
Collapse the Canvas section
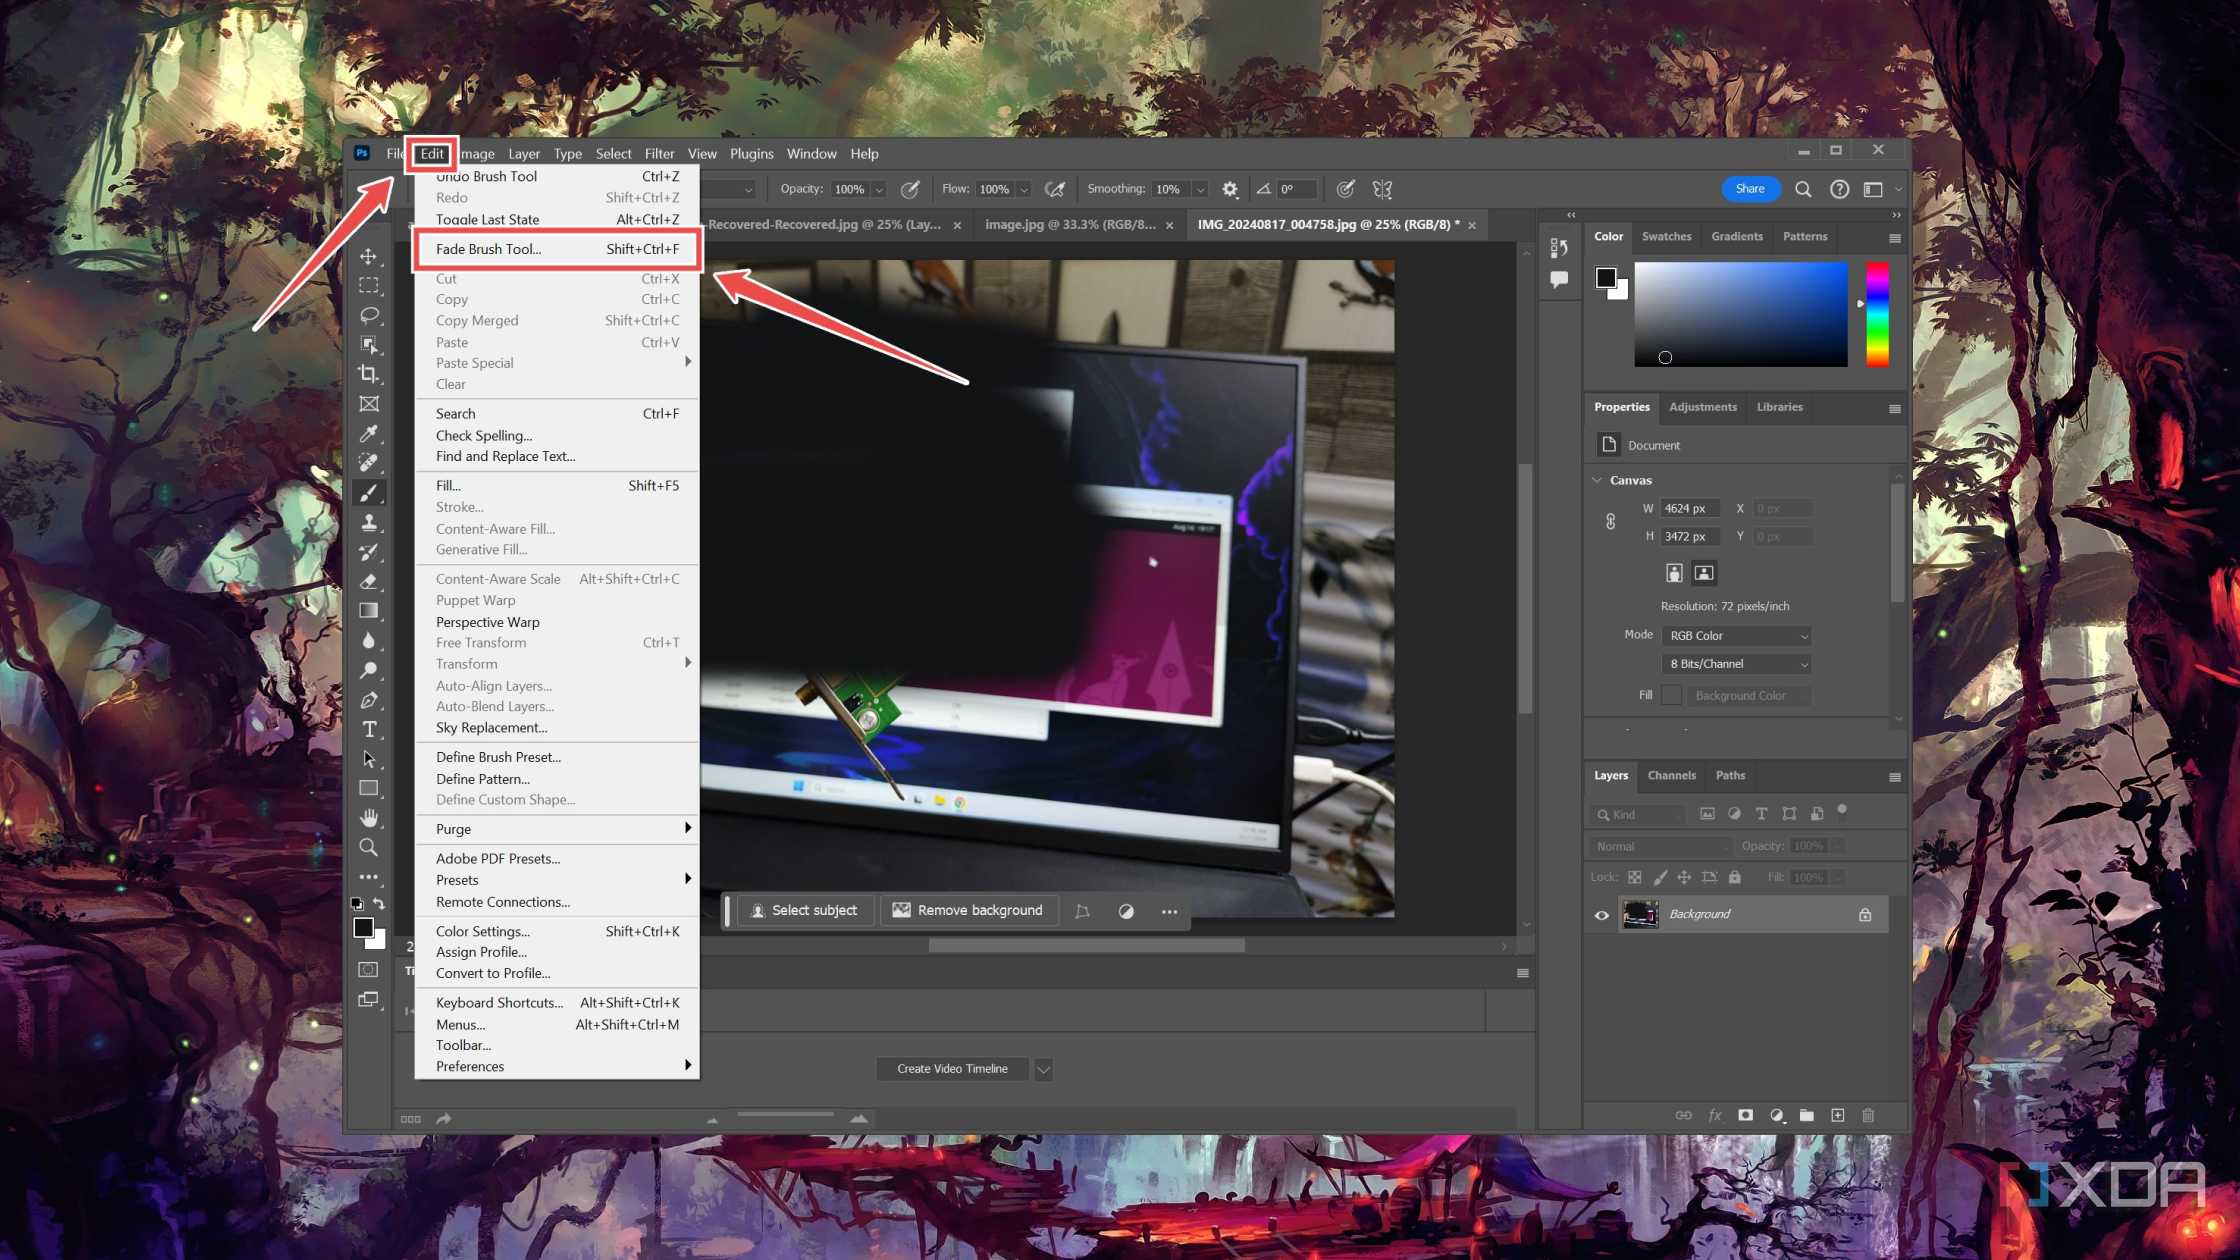coord(1597,480)
